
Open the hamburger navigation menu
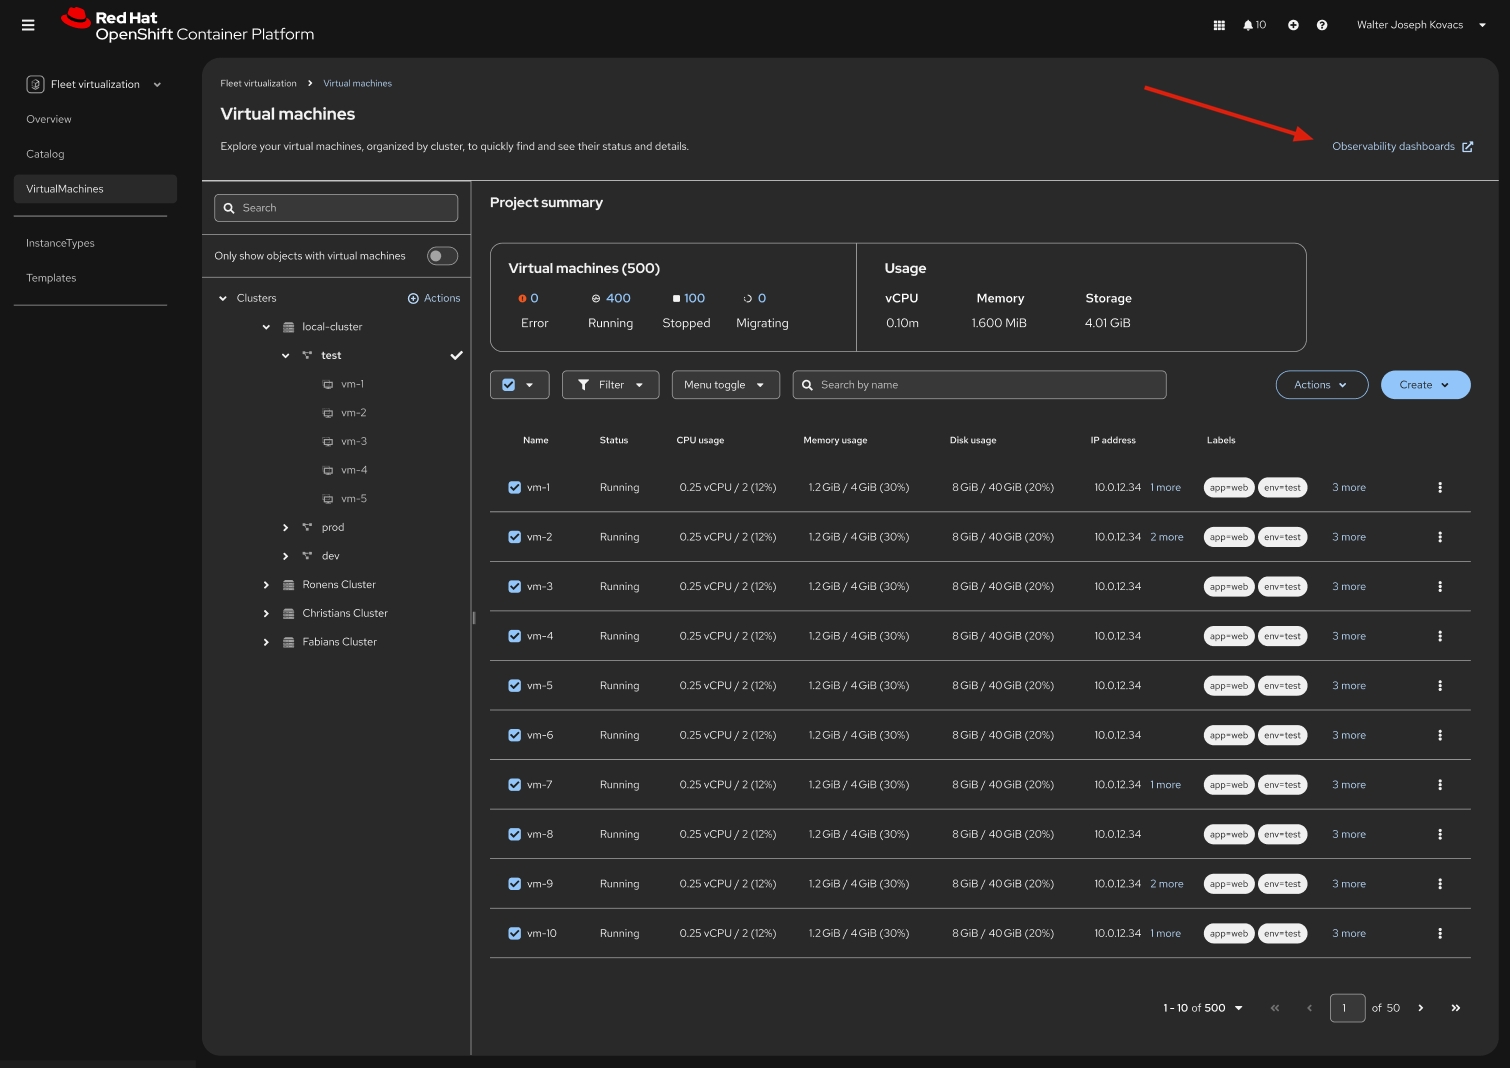[x=28, y=25]
